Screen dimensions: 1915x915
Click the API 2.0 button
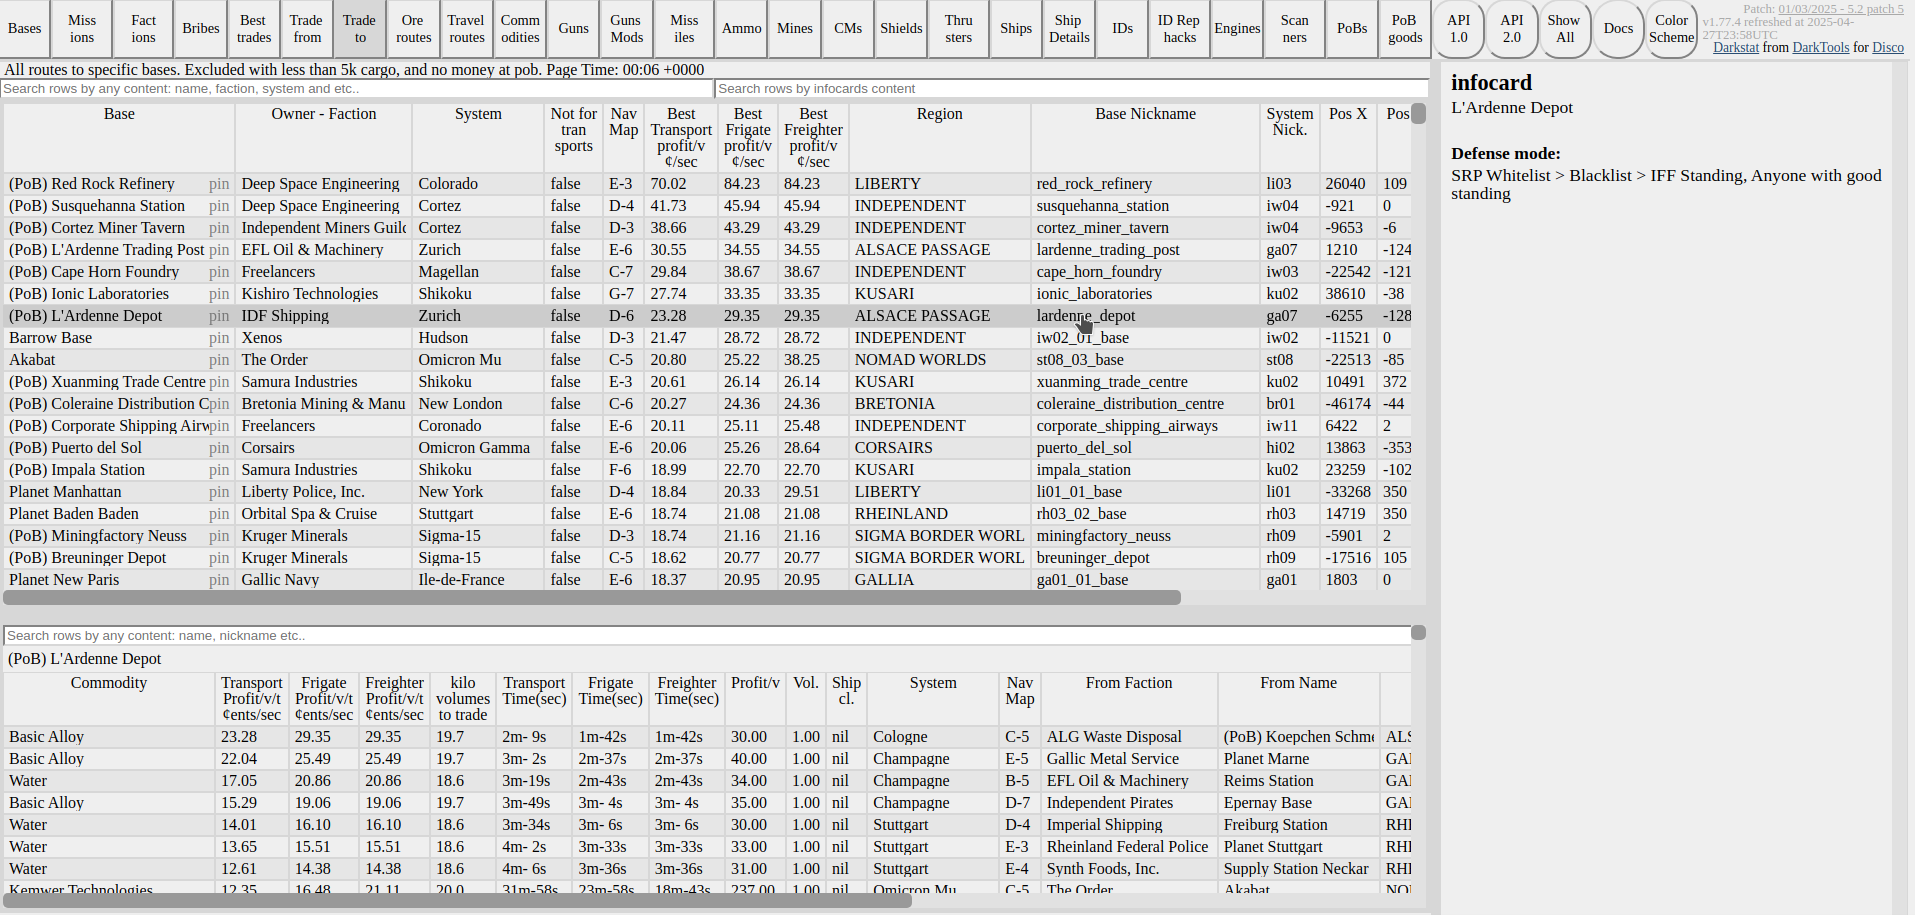pyautogui.click(x=1512, y=29)
